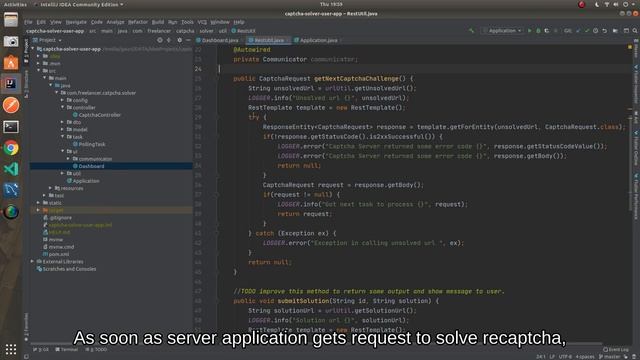640x360 pixels.
Task: Open the Terminal dock icon
Action: pos(11,127)
